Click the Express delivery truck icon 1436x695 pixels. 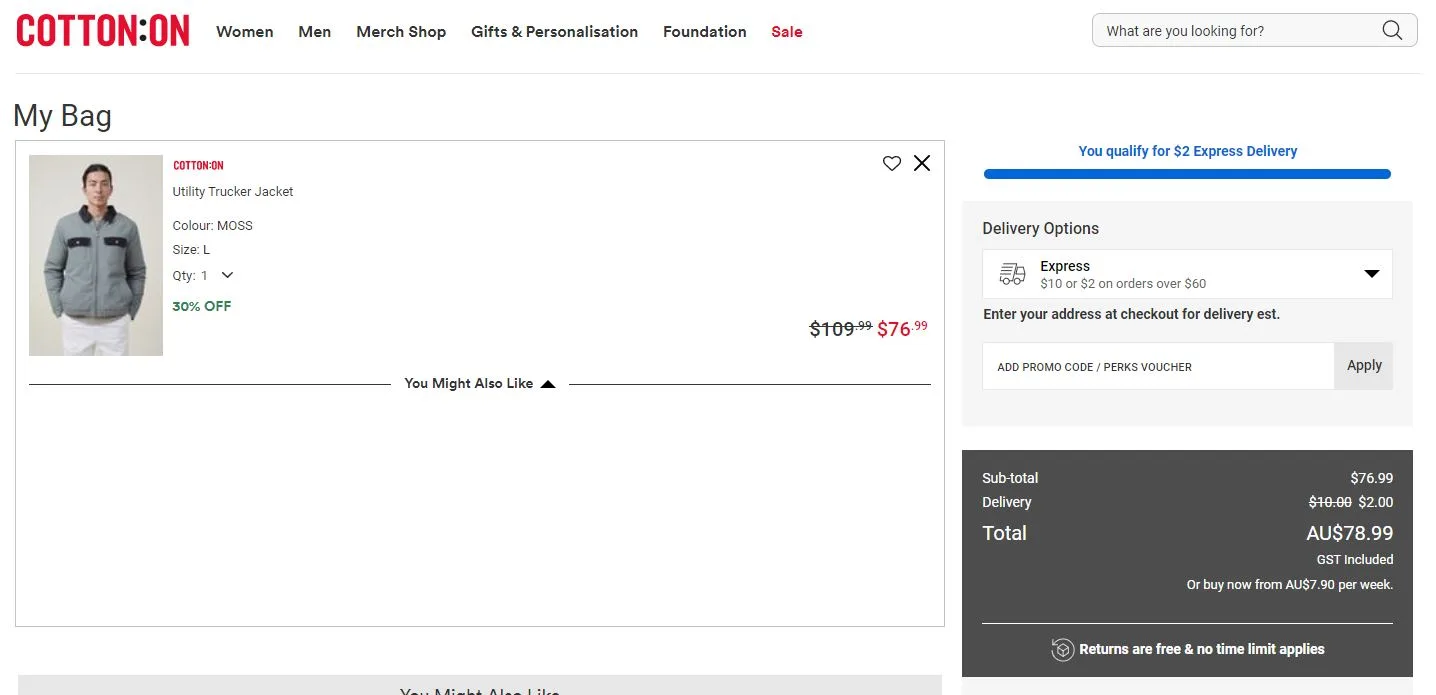tap(1012, 274)
